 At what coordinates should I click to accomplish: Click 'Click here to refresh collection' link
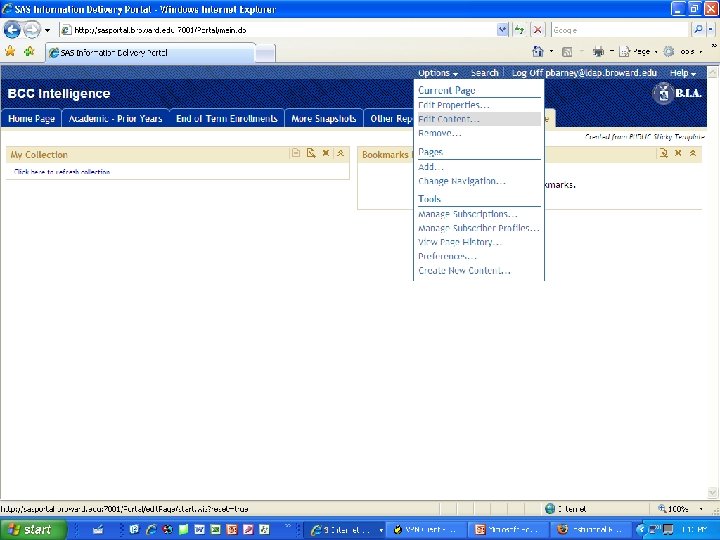[62, 172]
